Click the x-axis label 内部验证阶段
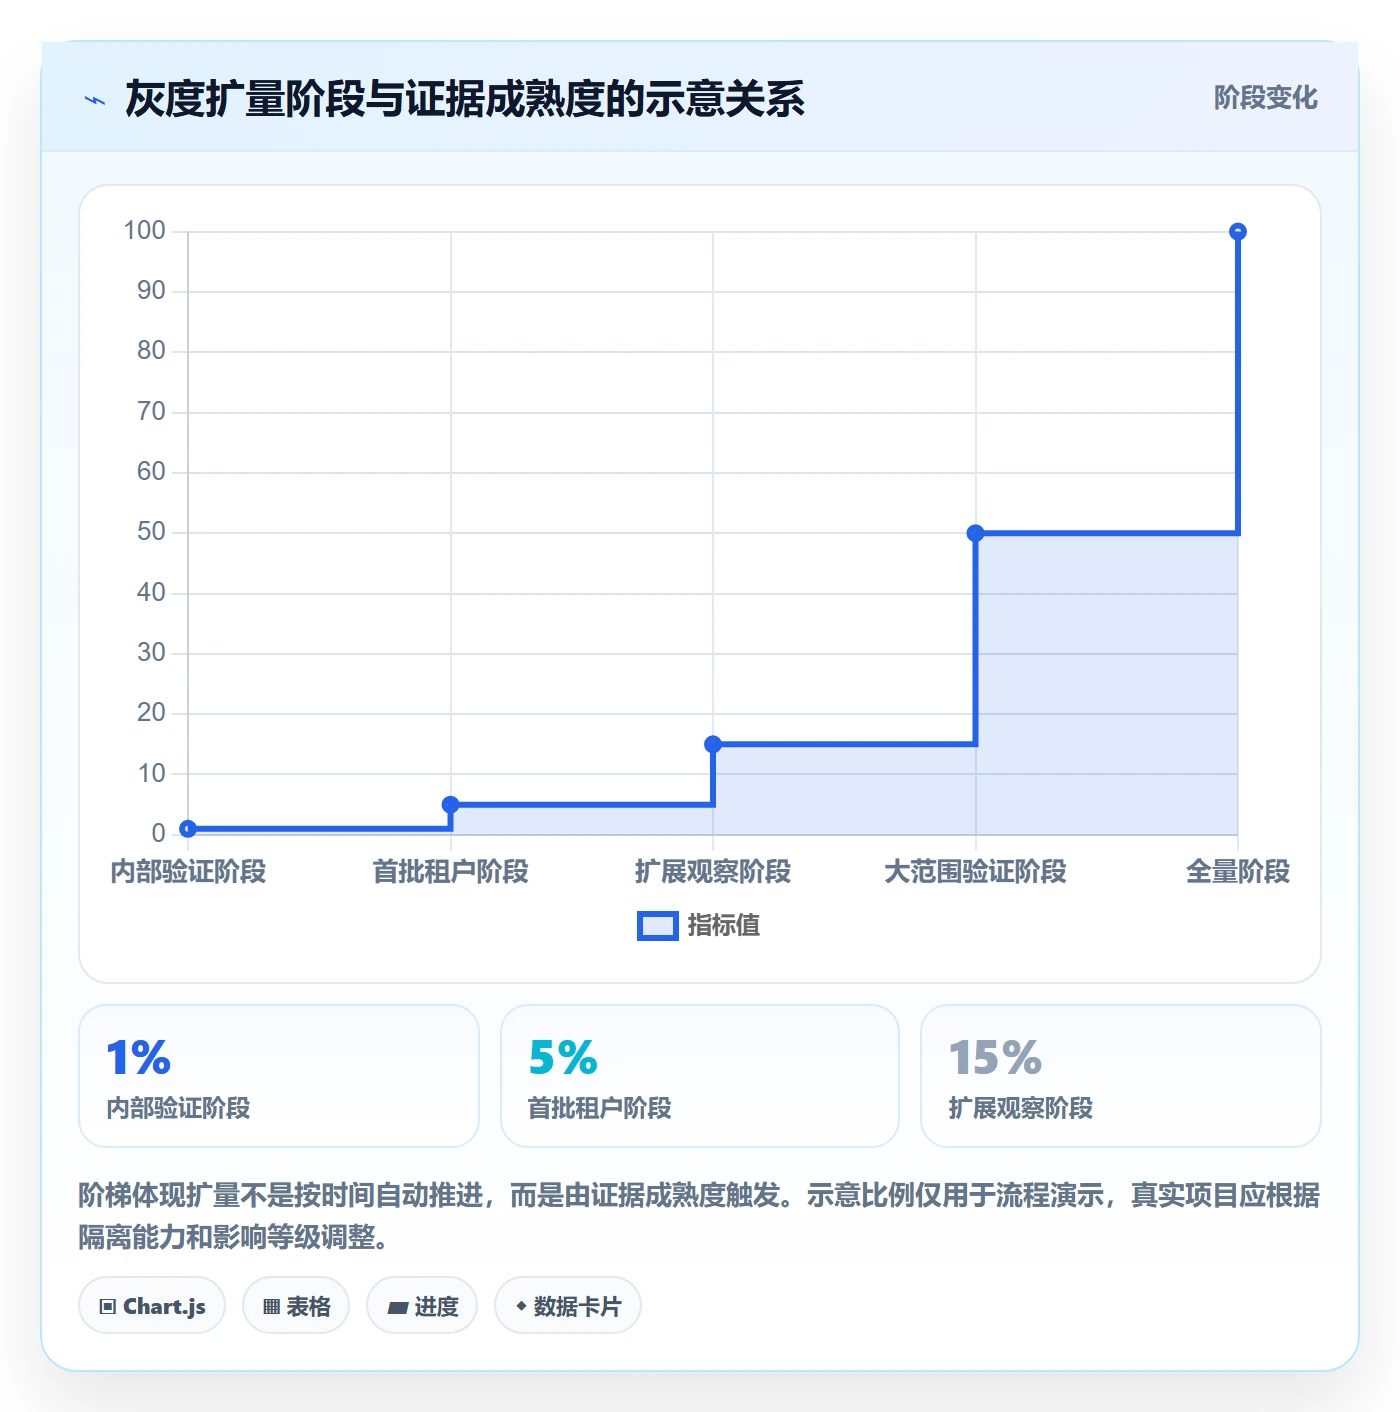This screenshot has height=1412, width=1400. point(188,872)
